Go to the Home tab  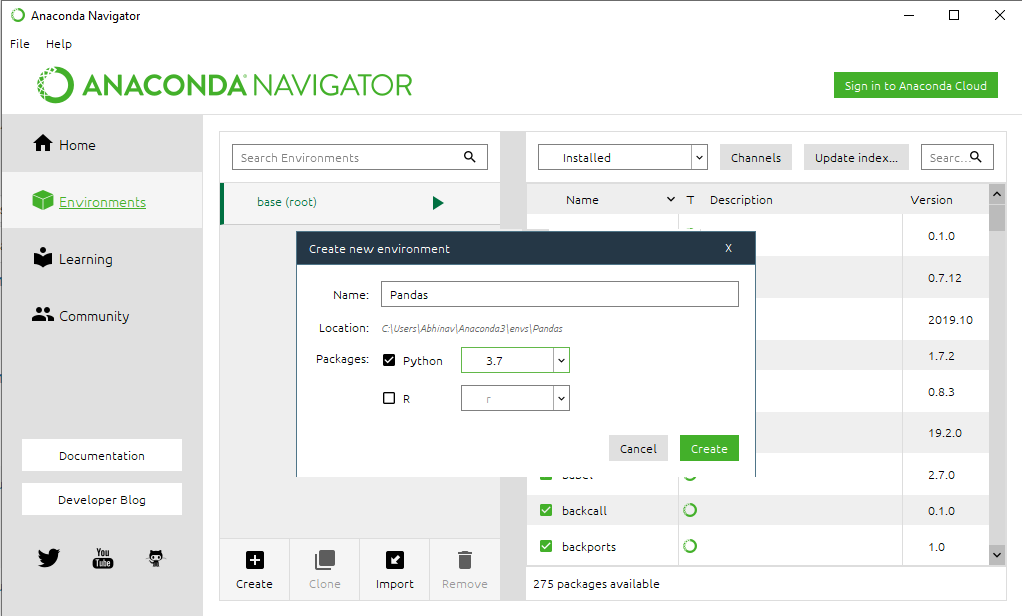point(102,143)
